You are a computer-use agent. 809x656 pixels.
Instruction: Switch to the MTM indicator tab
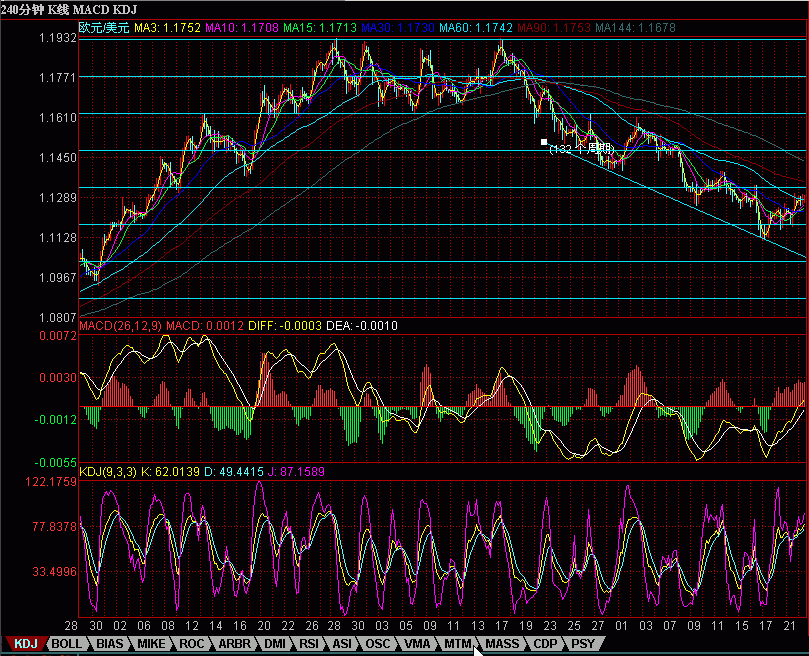458,644
